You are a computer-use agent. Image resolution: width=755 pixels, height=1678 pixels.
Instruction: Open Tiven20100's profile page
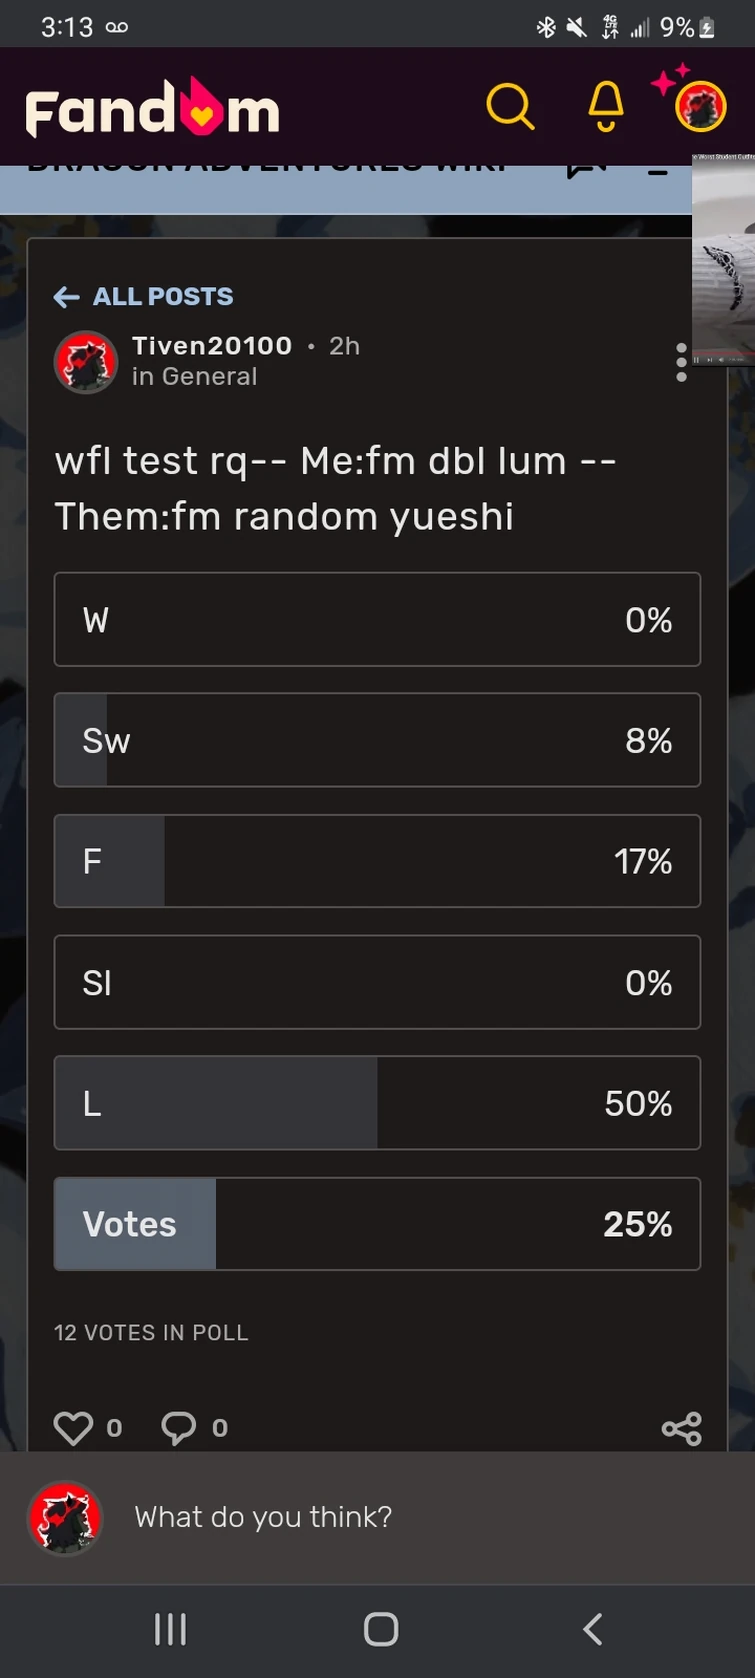click(x=211, y=345)
